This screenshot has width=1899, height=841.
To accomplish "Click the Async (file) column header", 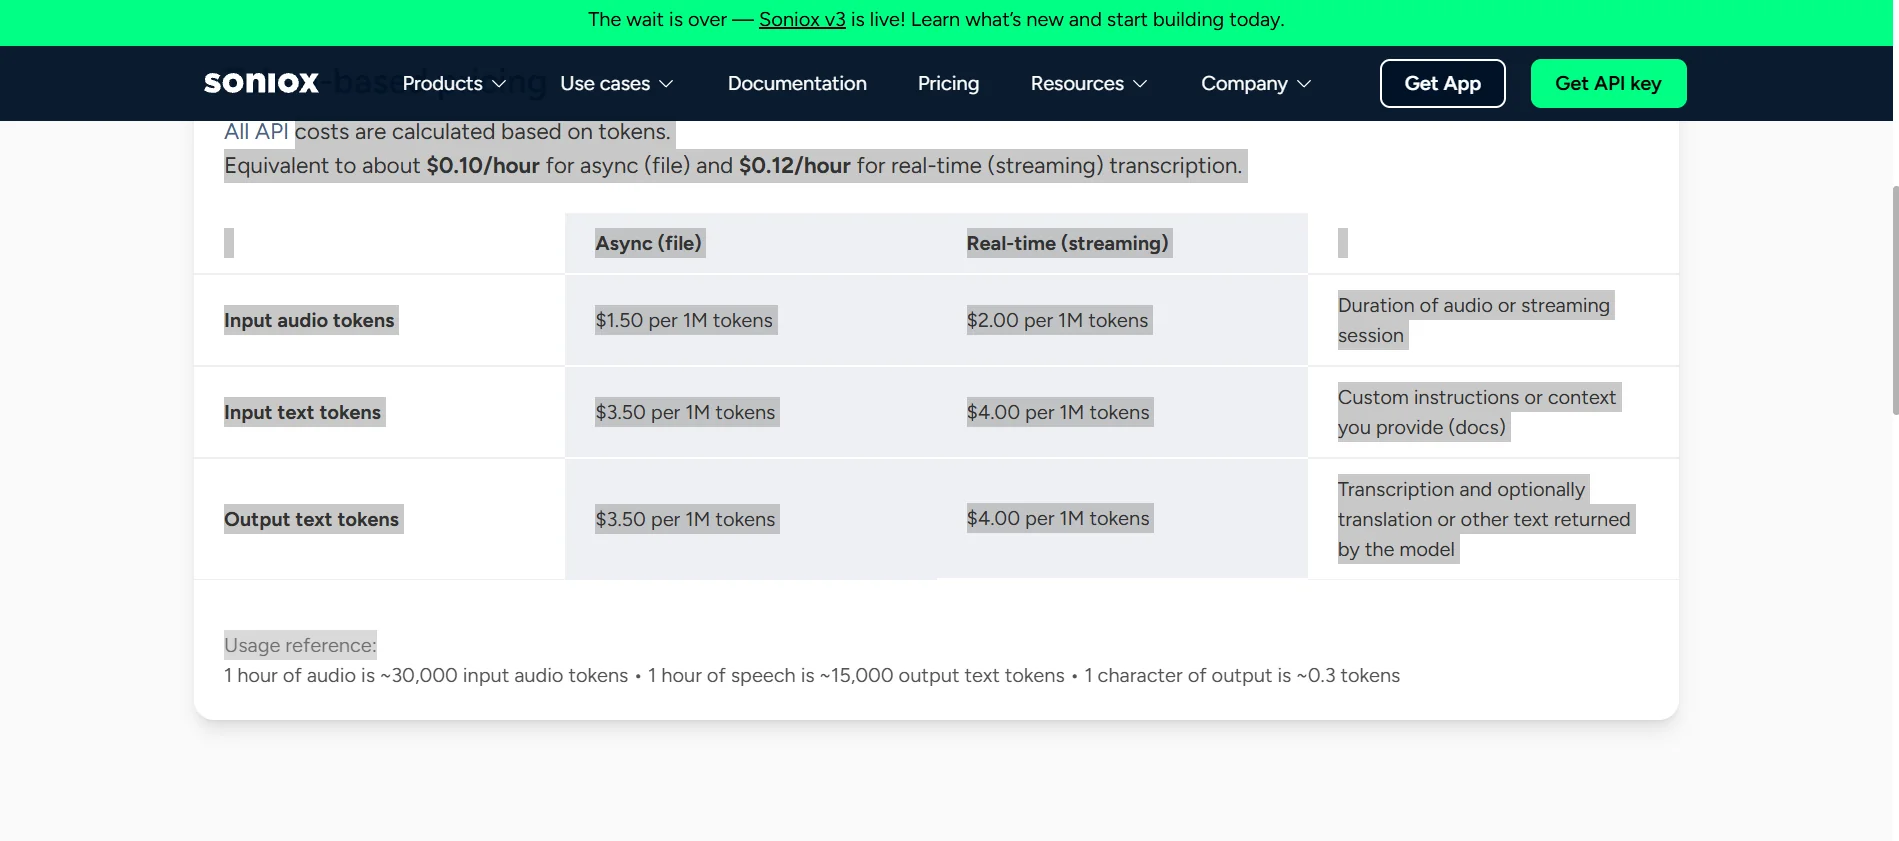I will point(649,243).
